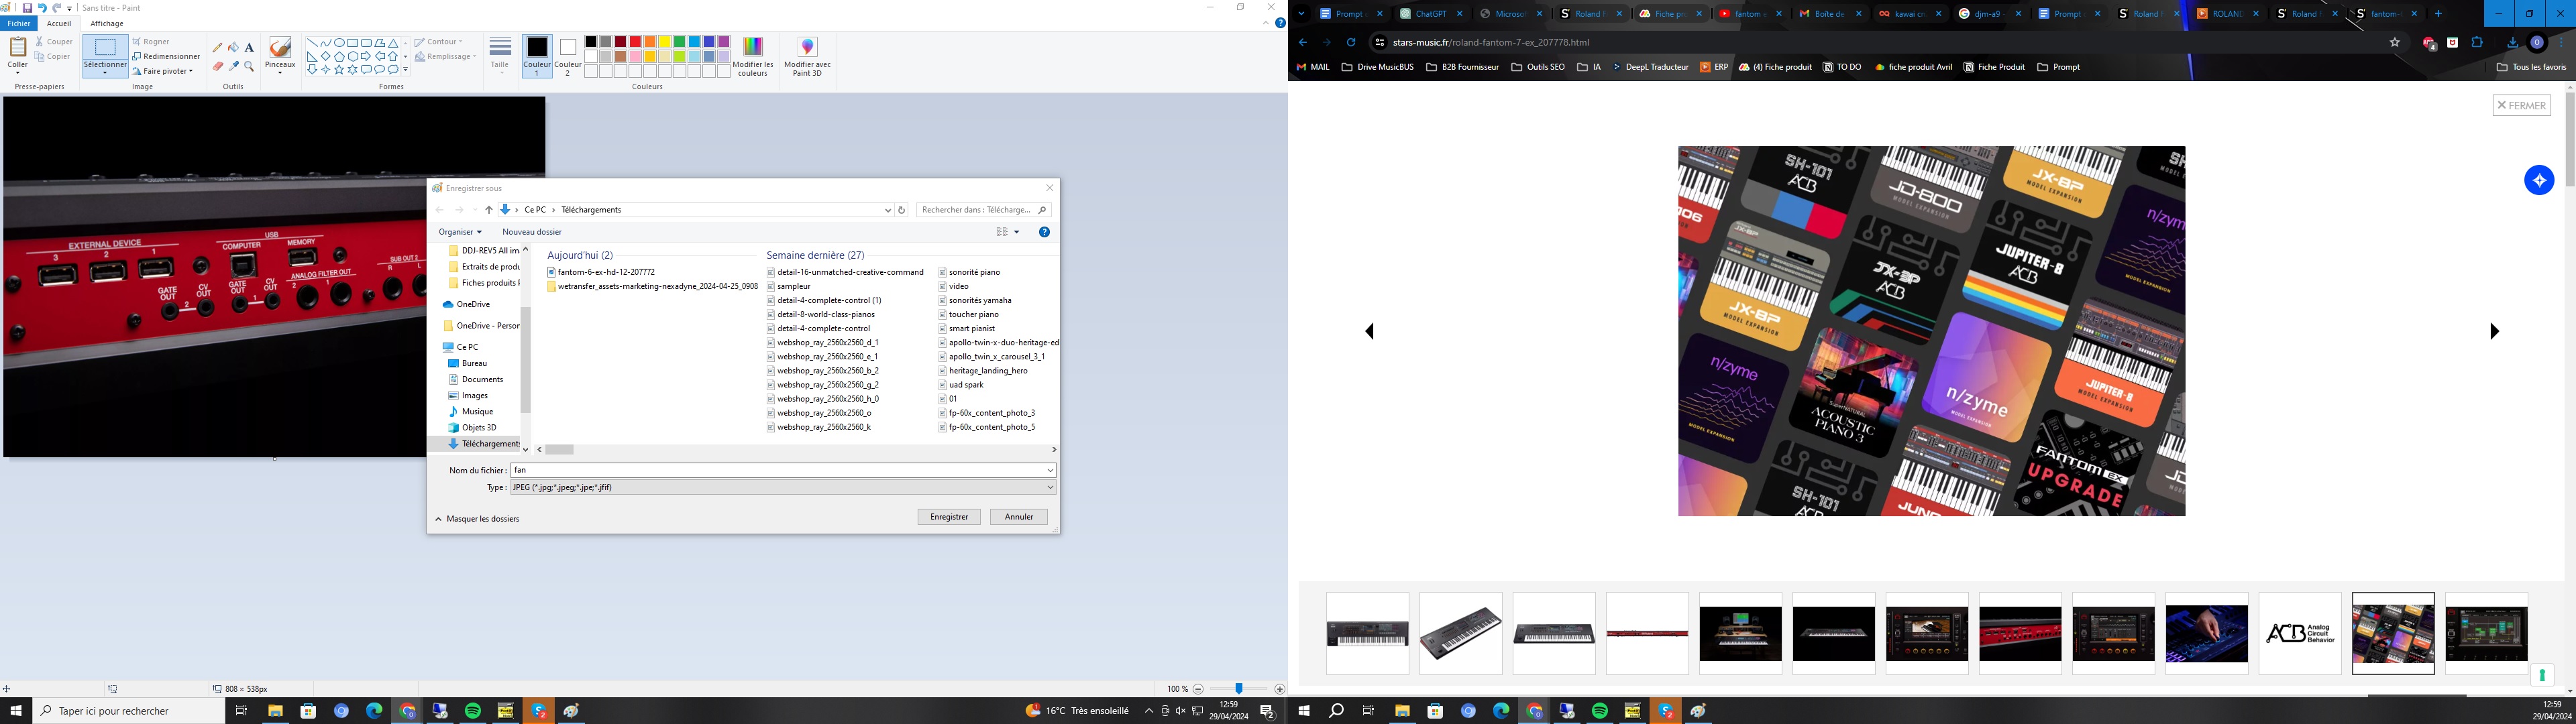2576x724 pixels.
Task: Select Couleur 2 in Paint
Action: [x=568, y=57]
